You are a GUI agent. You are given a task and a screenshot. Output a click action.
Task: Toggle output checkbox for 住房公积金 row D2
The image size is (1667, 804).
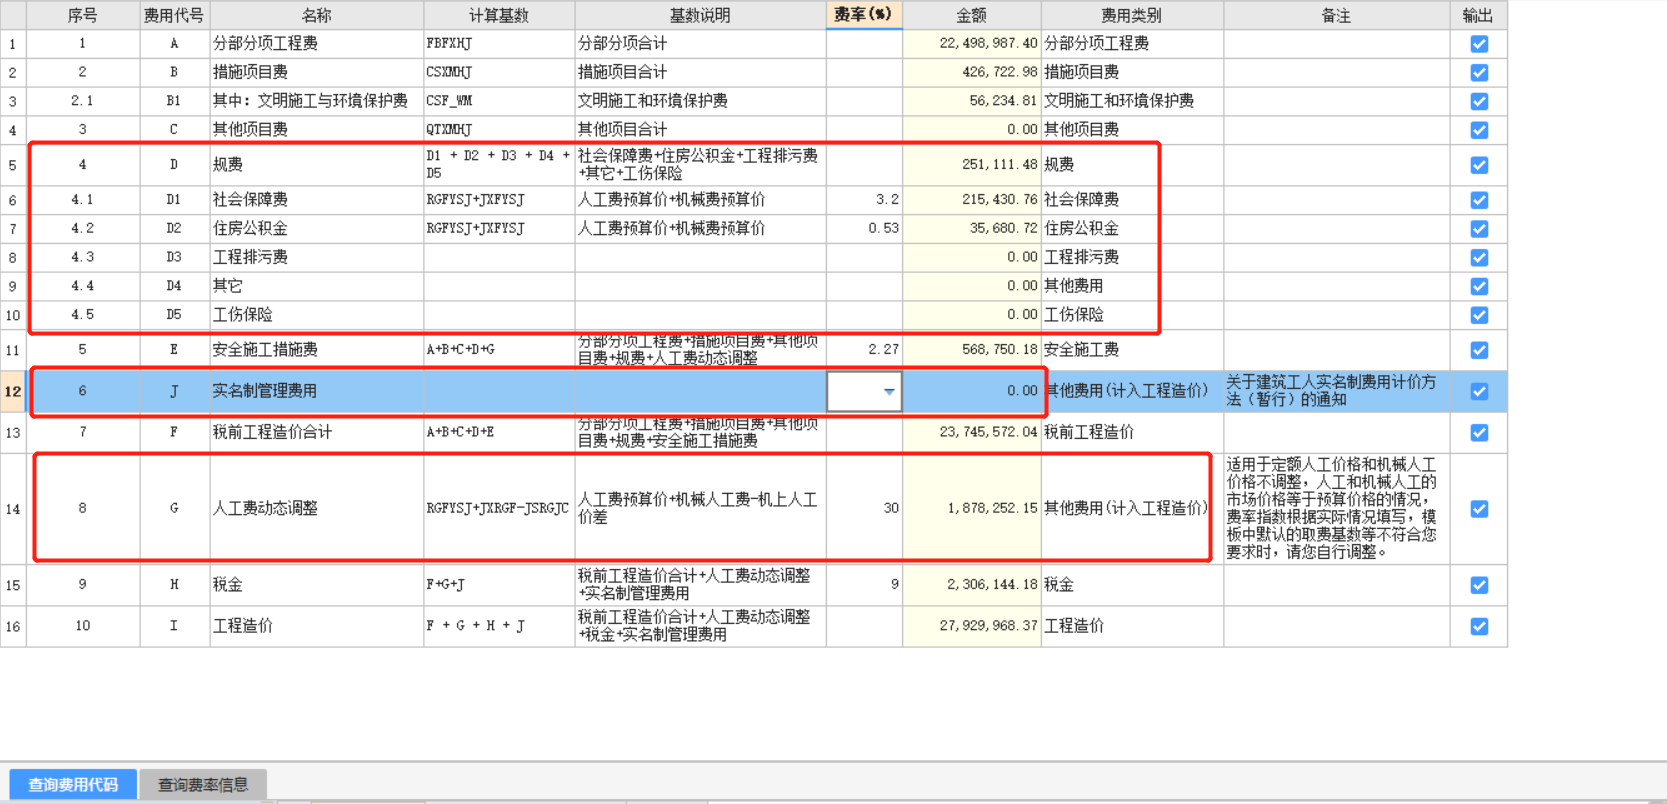[1479, 229]
